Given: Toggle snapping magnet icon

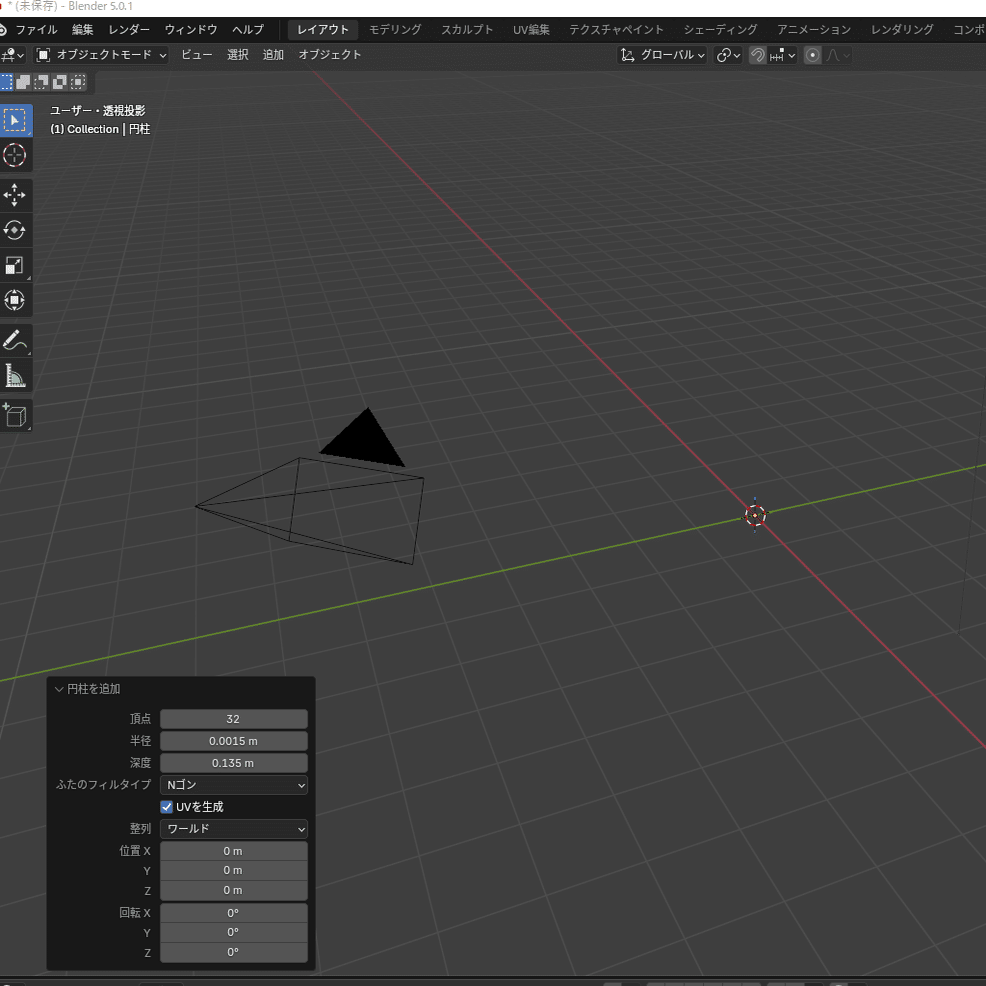Looking at the screenshot, I should coord(758,55).
